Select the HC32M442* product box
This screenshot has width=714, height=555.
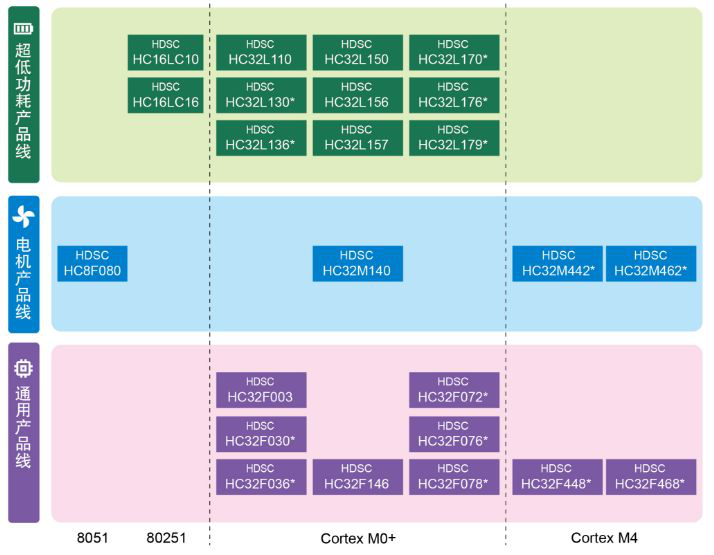(x=557, y=264)
